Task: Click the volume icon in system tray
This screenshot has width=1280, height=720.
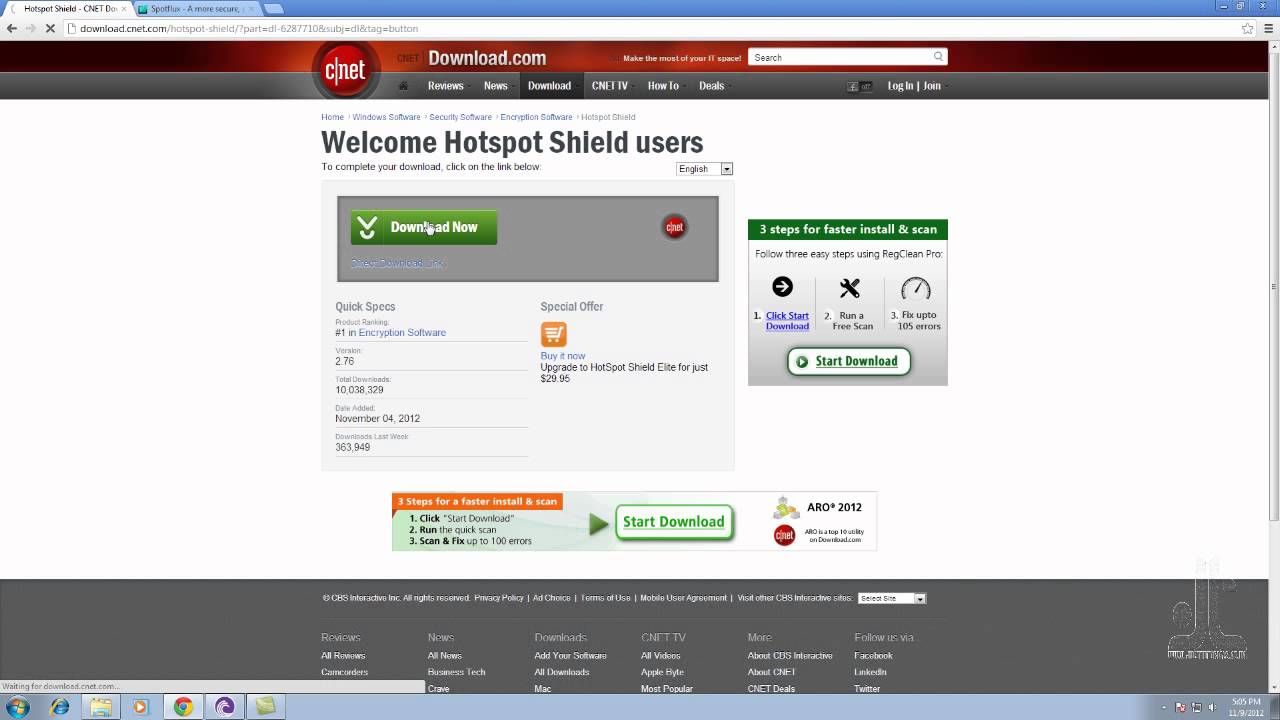Action: pos(1213,708)
